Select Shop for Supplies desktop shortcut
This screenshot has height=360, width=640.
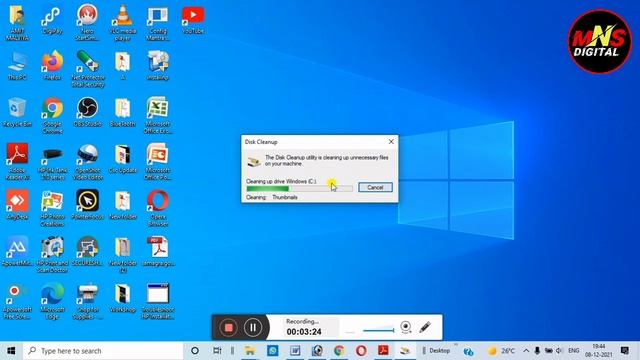(x=87, y=301)
